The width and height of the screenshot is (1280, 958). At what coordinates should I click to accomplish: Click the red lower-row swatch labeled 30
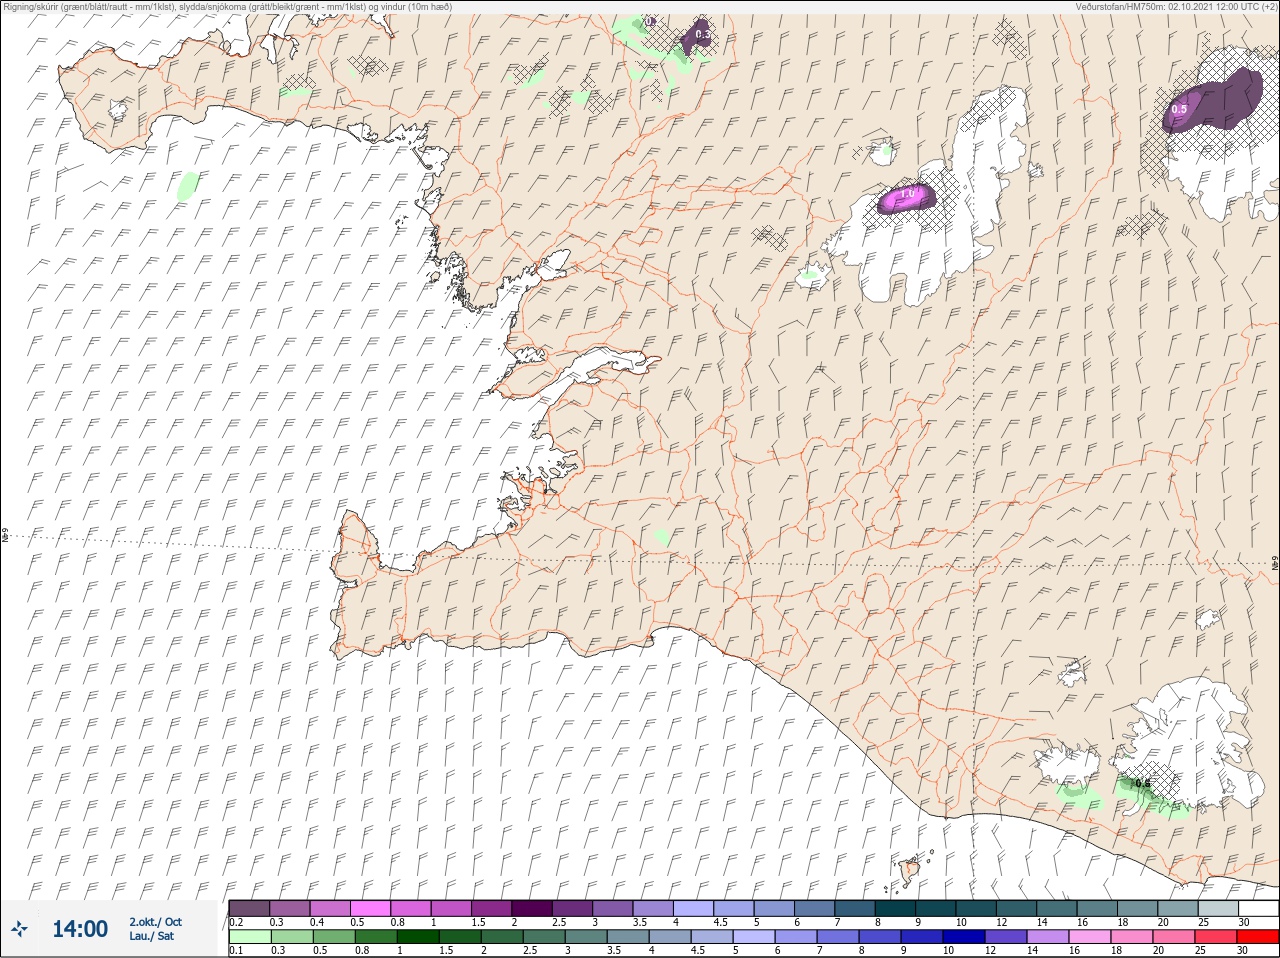click(x=1258, y=937)
